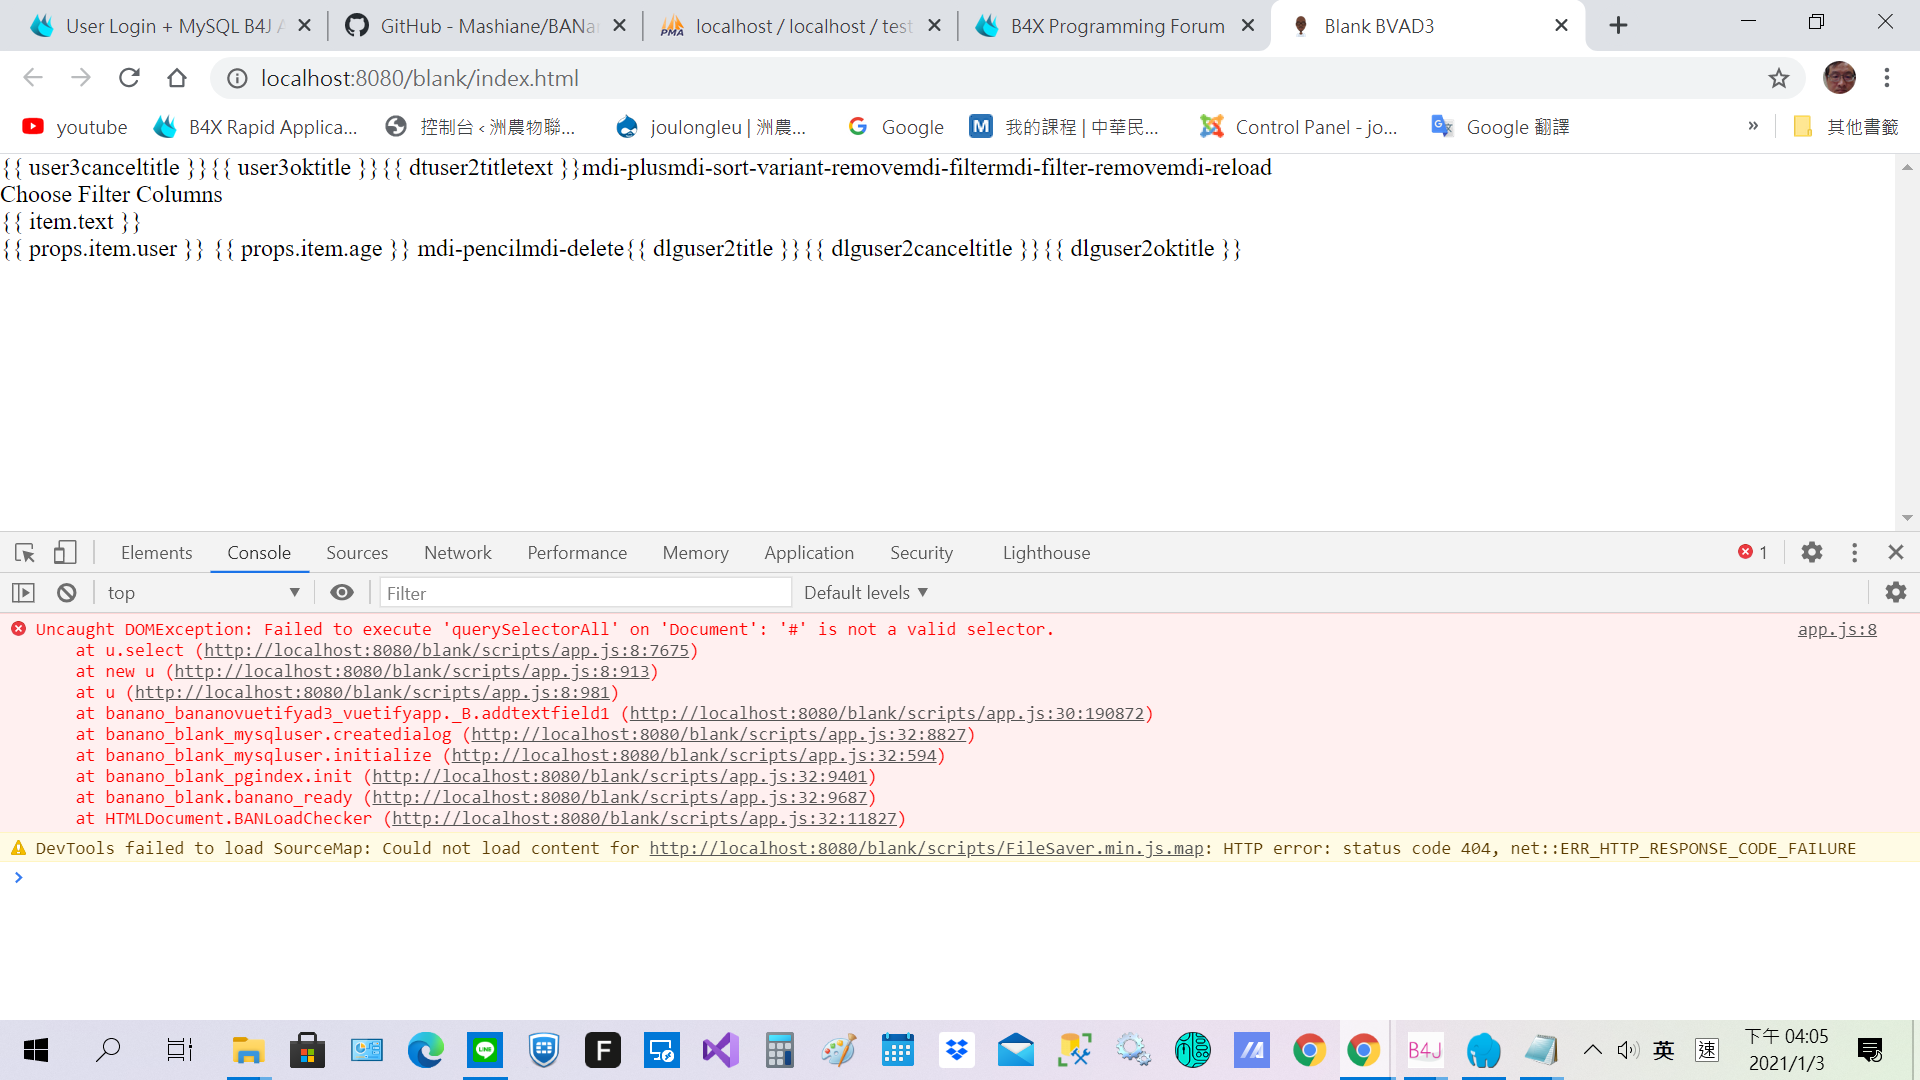1920x1080 pixels.
Task: Create live expression with eye icon
Action: click(342, 593)
